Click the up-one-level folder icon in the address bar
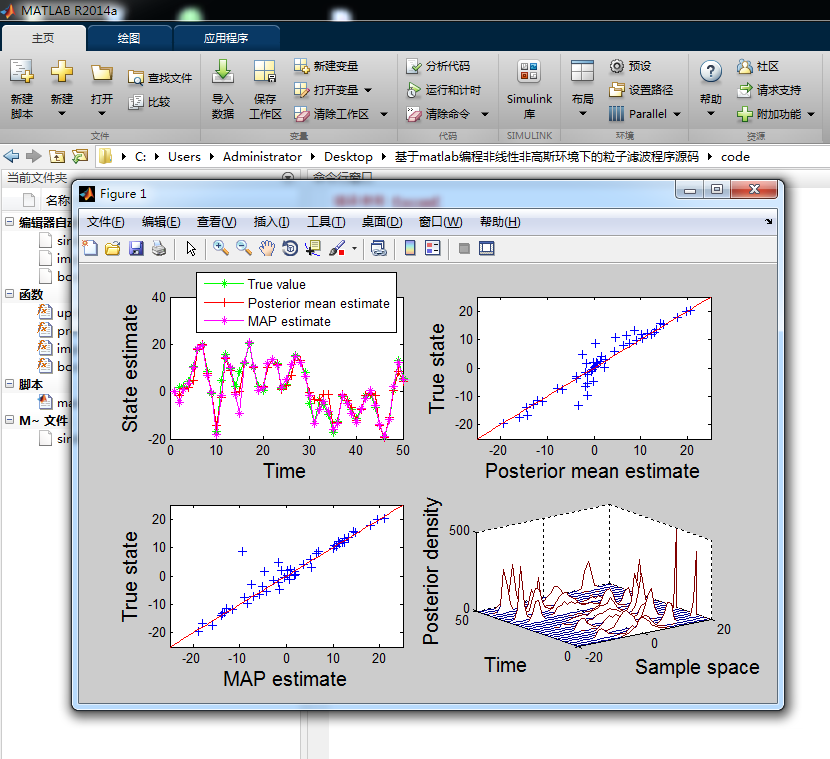Viewport: 830px width, 759px height. click(x=57, y=156)
